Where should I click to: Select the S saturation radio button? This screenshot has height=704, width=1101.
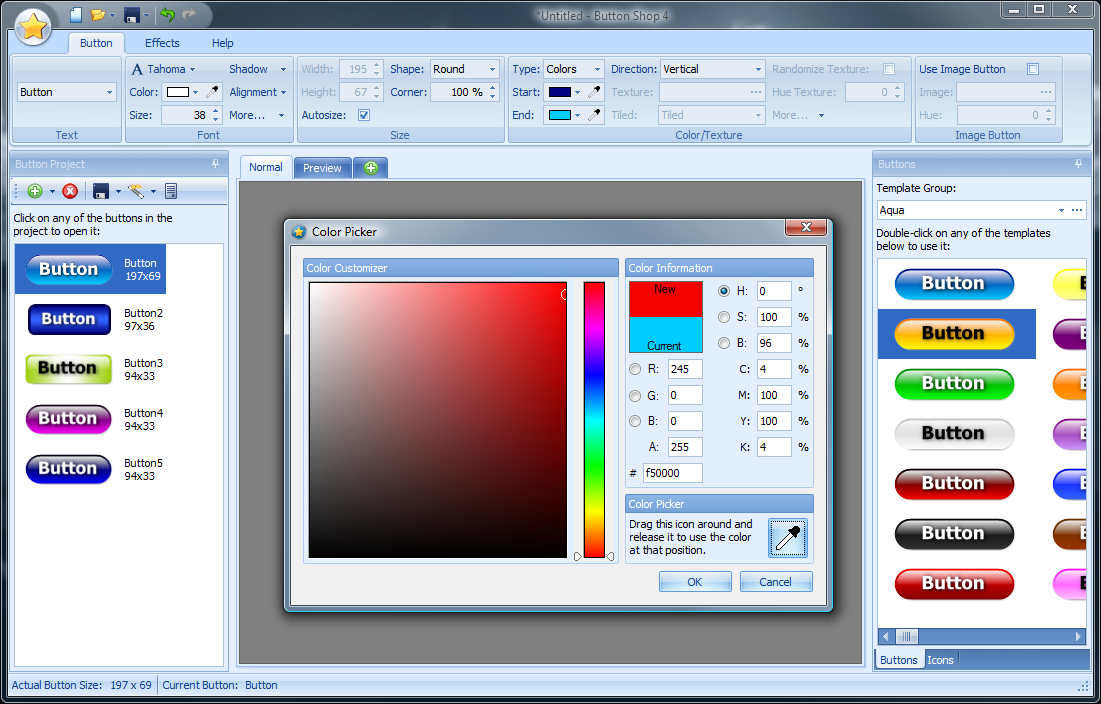coord(724,317)
